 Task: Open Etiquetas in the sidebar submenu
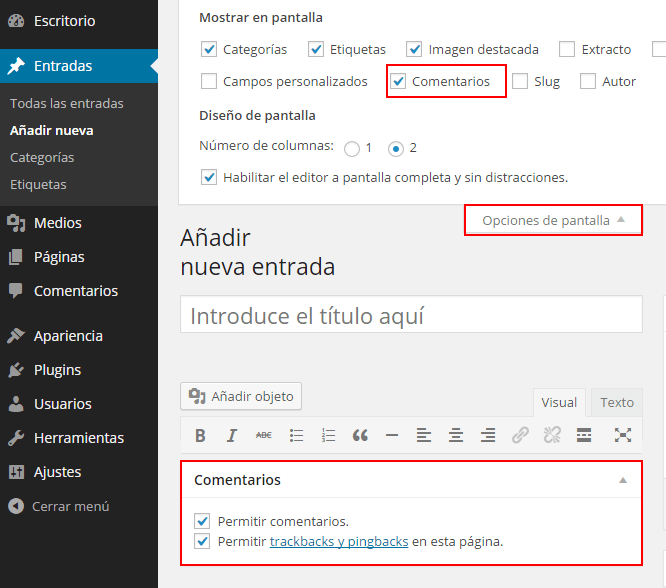38,185
